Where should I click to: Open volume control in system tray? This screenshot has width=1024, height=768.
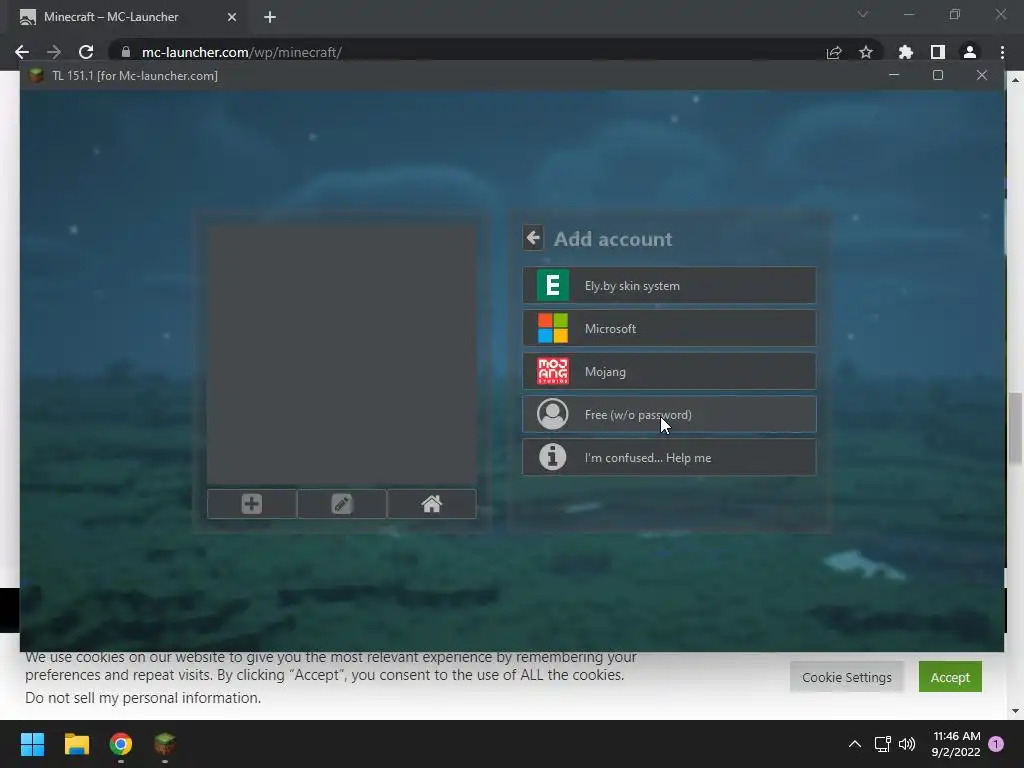[907, 744]
